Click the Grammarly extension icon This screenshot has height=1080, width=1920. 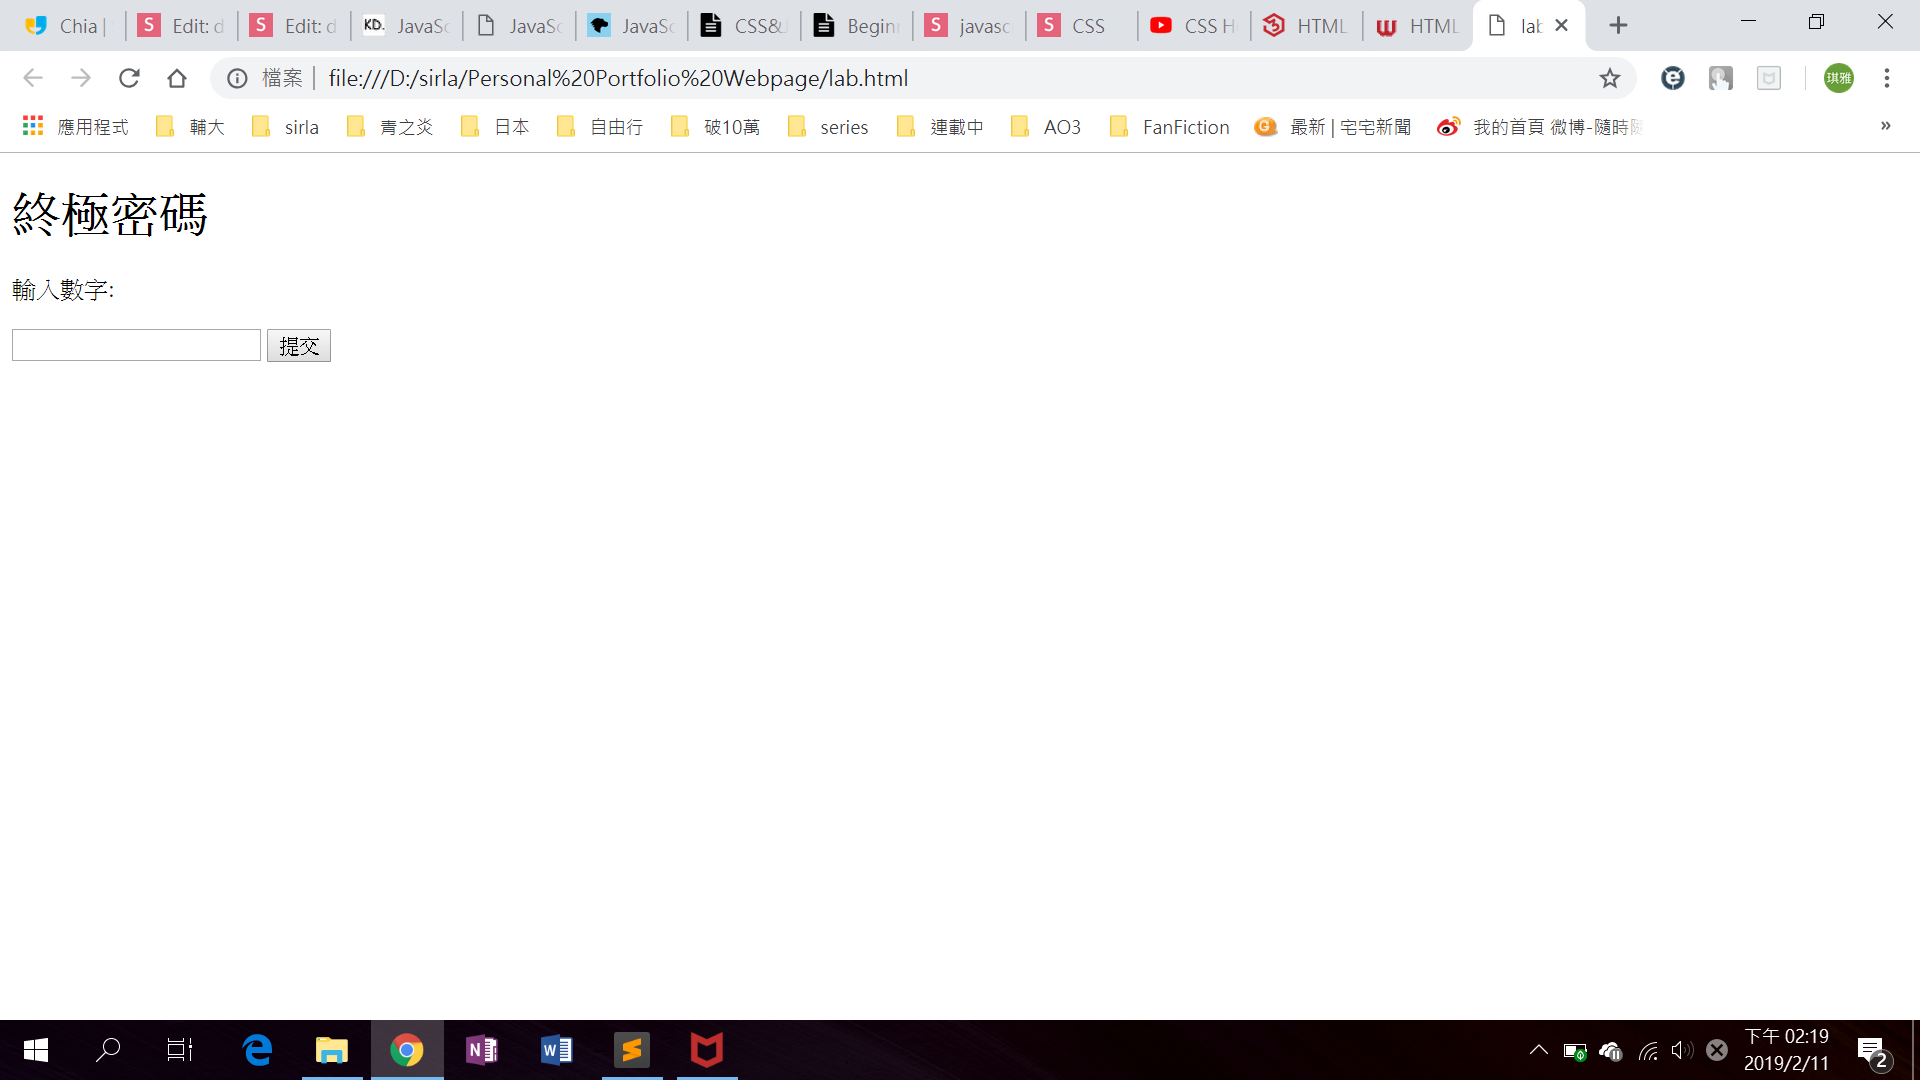(x=1672, y=78)
